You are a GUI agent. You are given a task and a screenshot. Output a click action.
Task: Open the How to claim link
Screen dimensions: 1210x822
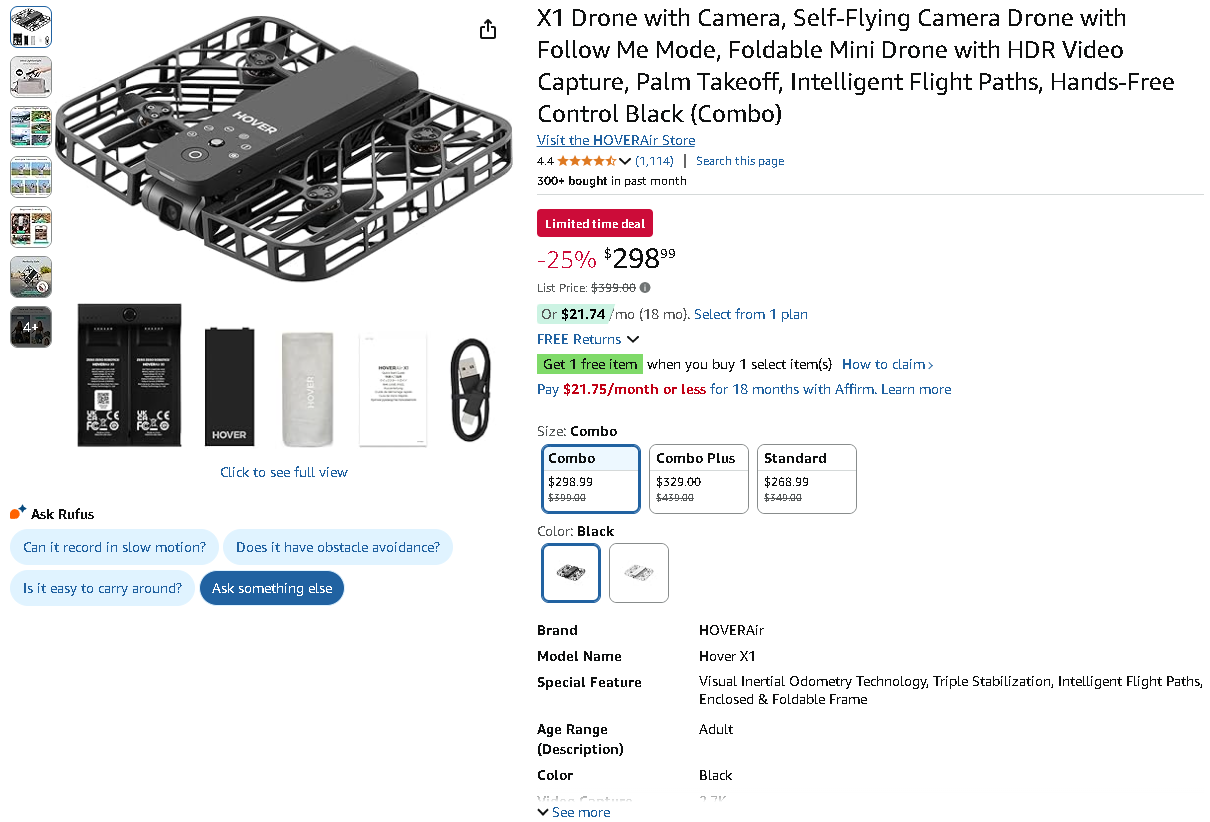click(x=887, y=364)
